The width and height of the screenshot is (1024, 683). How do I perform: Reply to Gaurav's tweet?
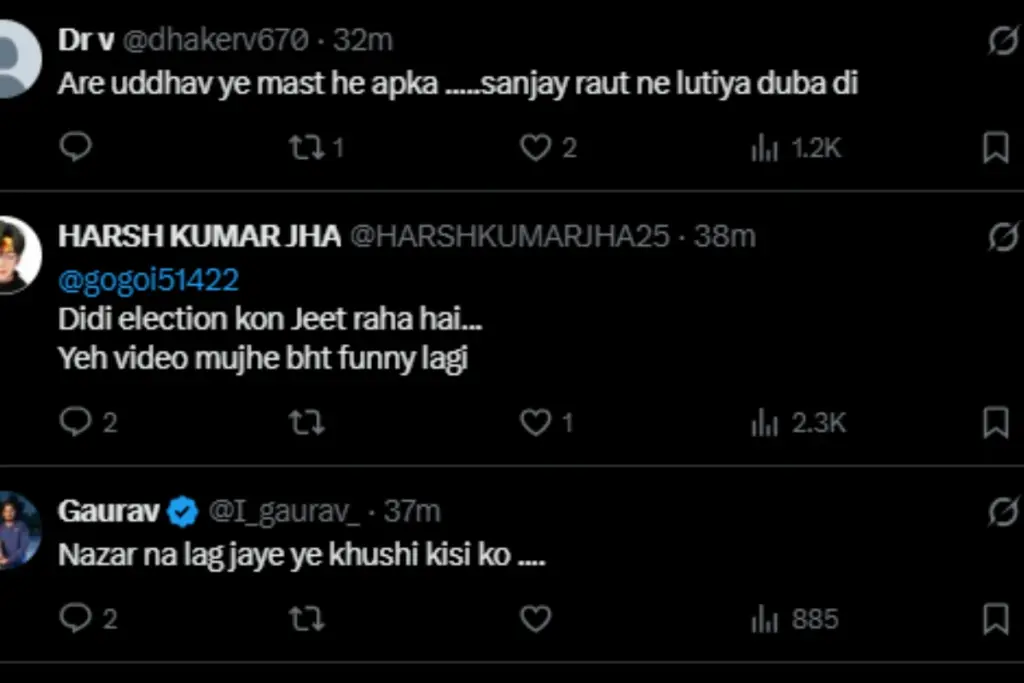click(x=75, y=618)
